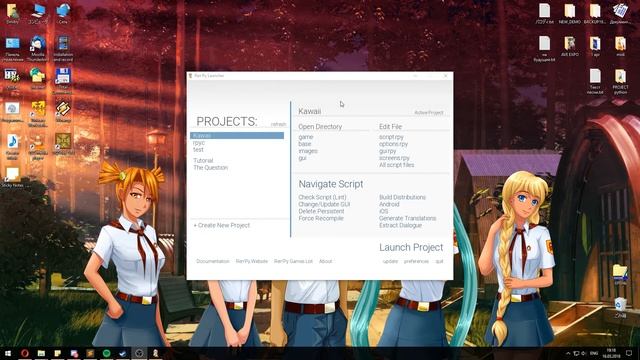Open the base directory

304,144
